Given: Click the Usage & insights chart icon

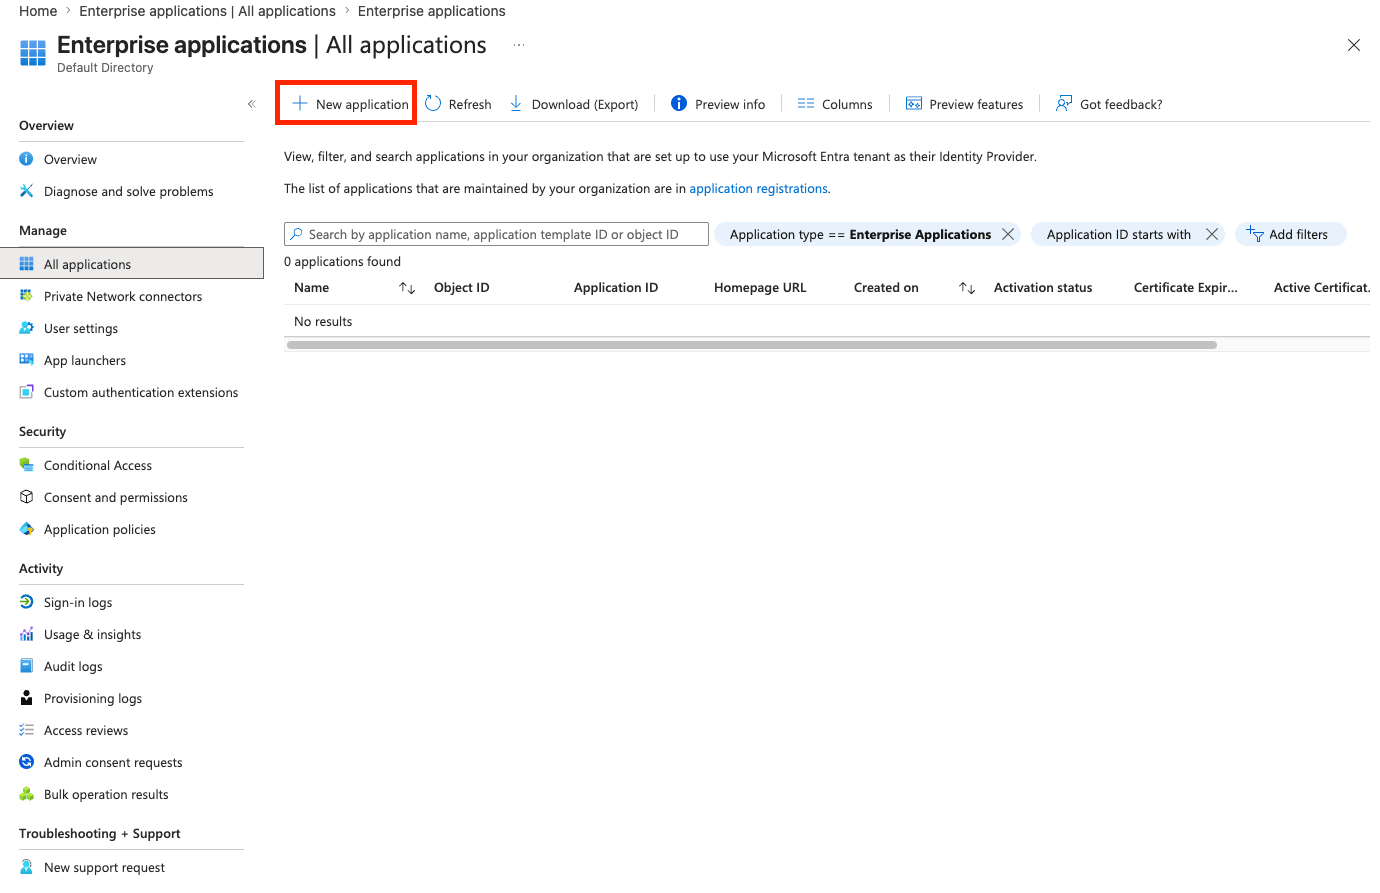Looking at the screenshot, I should click(27, 634).
